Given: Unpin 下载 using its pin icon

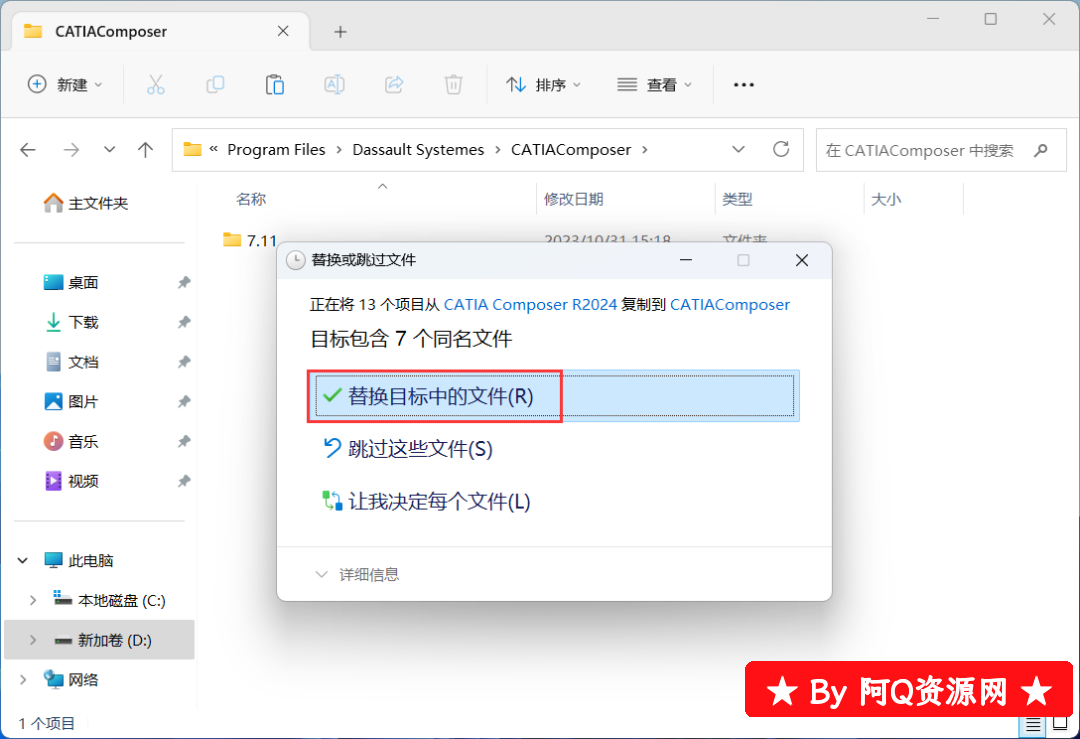Looking at the screenshot, I should pyautogui.click(x=184, y=322).
